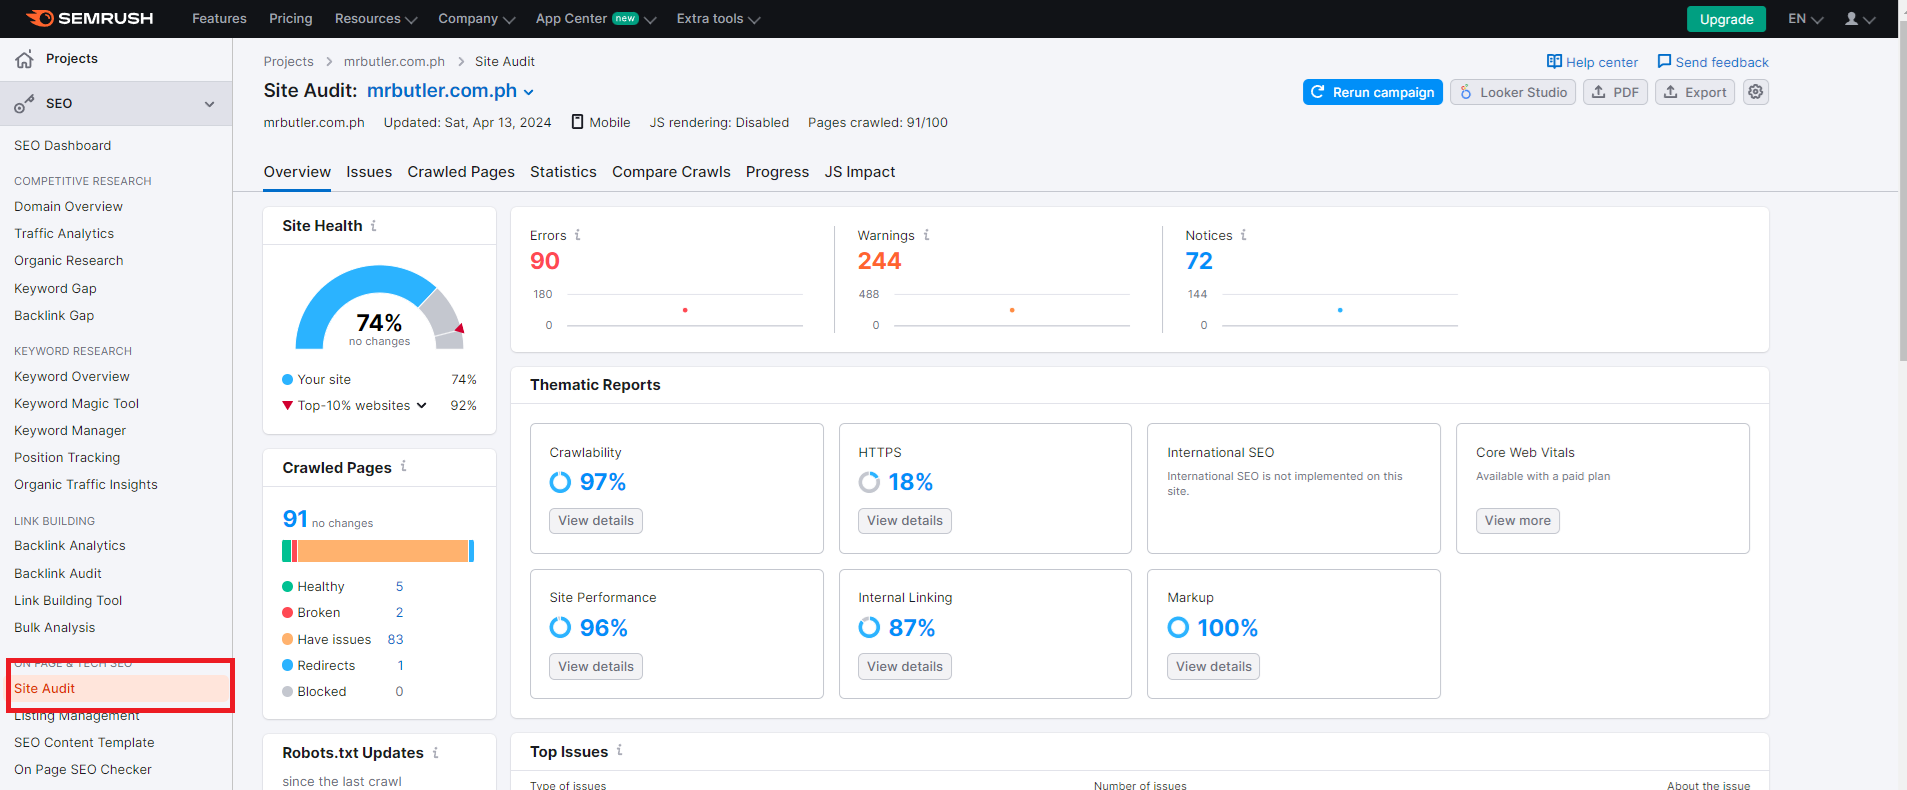Click the 90 errors count
This screenshot has width=1907, height=790.
545,261
